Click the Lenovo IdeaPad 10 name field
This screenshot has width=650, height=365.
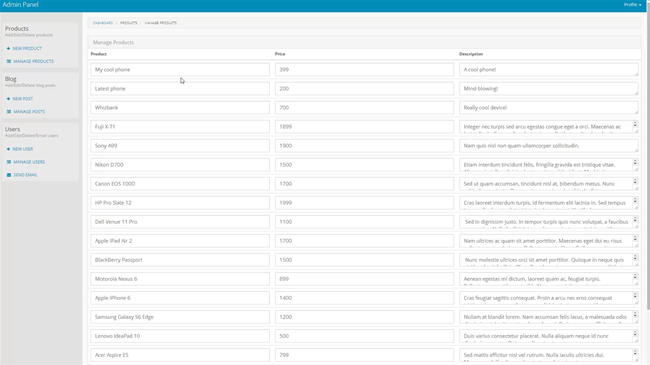point(180,337)
